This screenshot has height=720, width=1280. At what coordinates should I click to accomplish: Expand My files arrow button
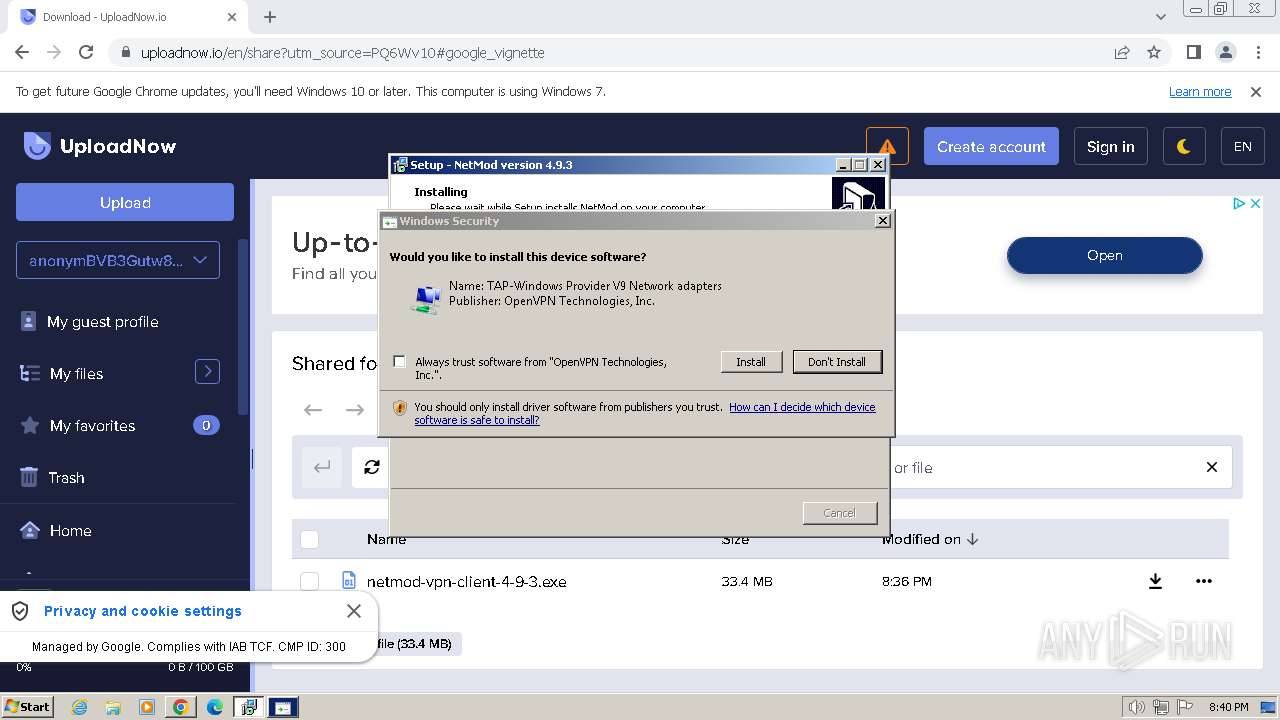pyautogui.click(x=207, y=372)
